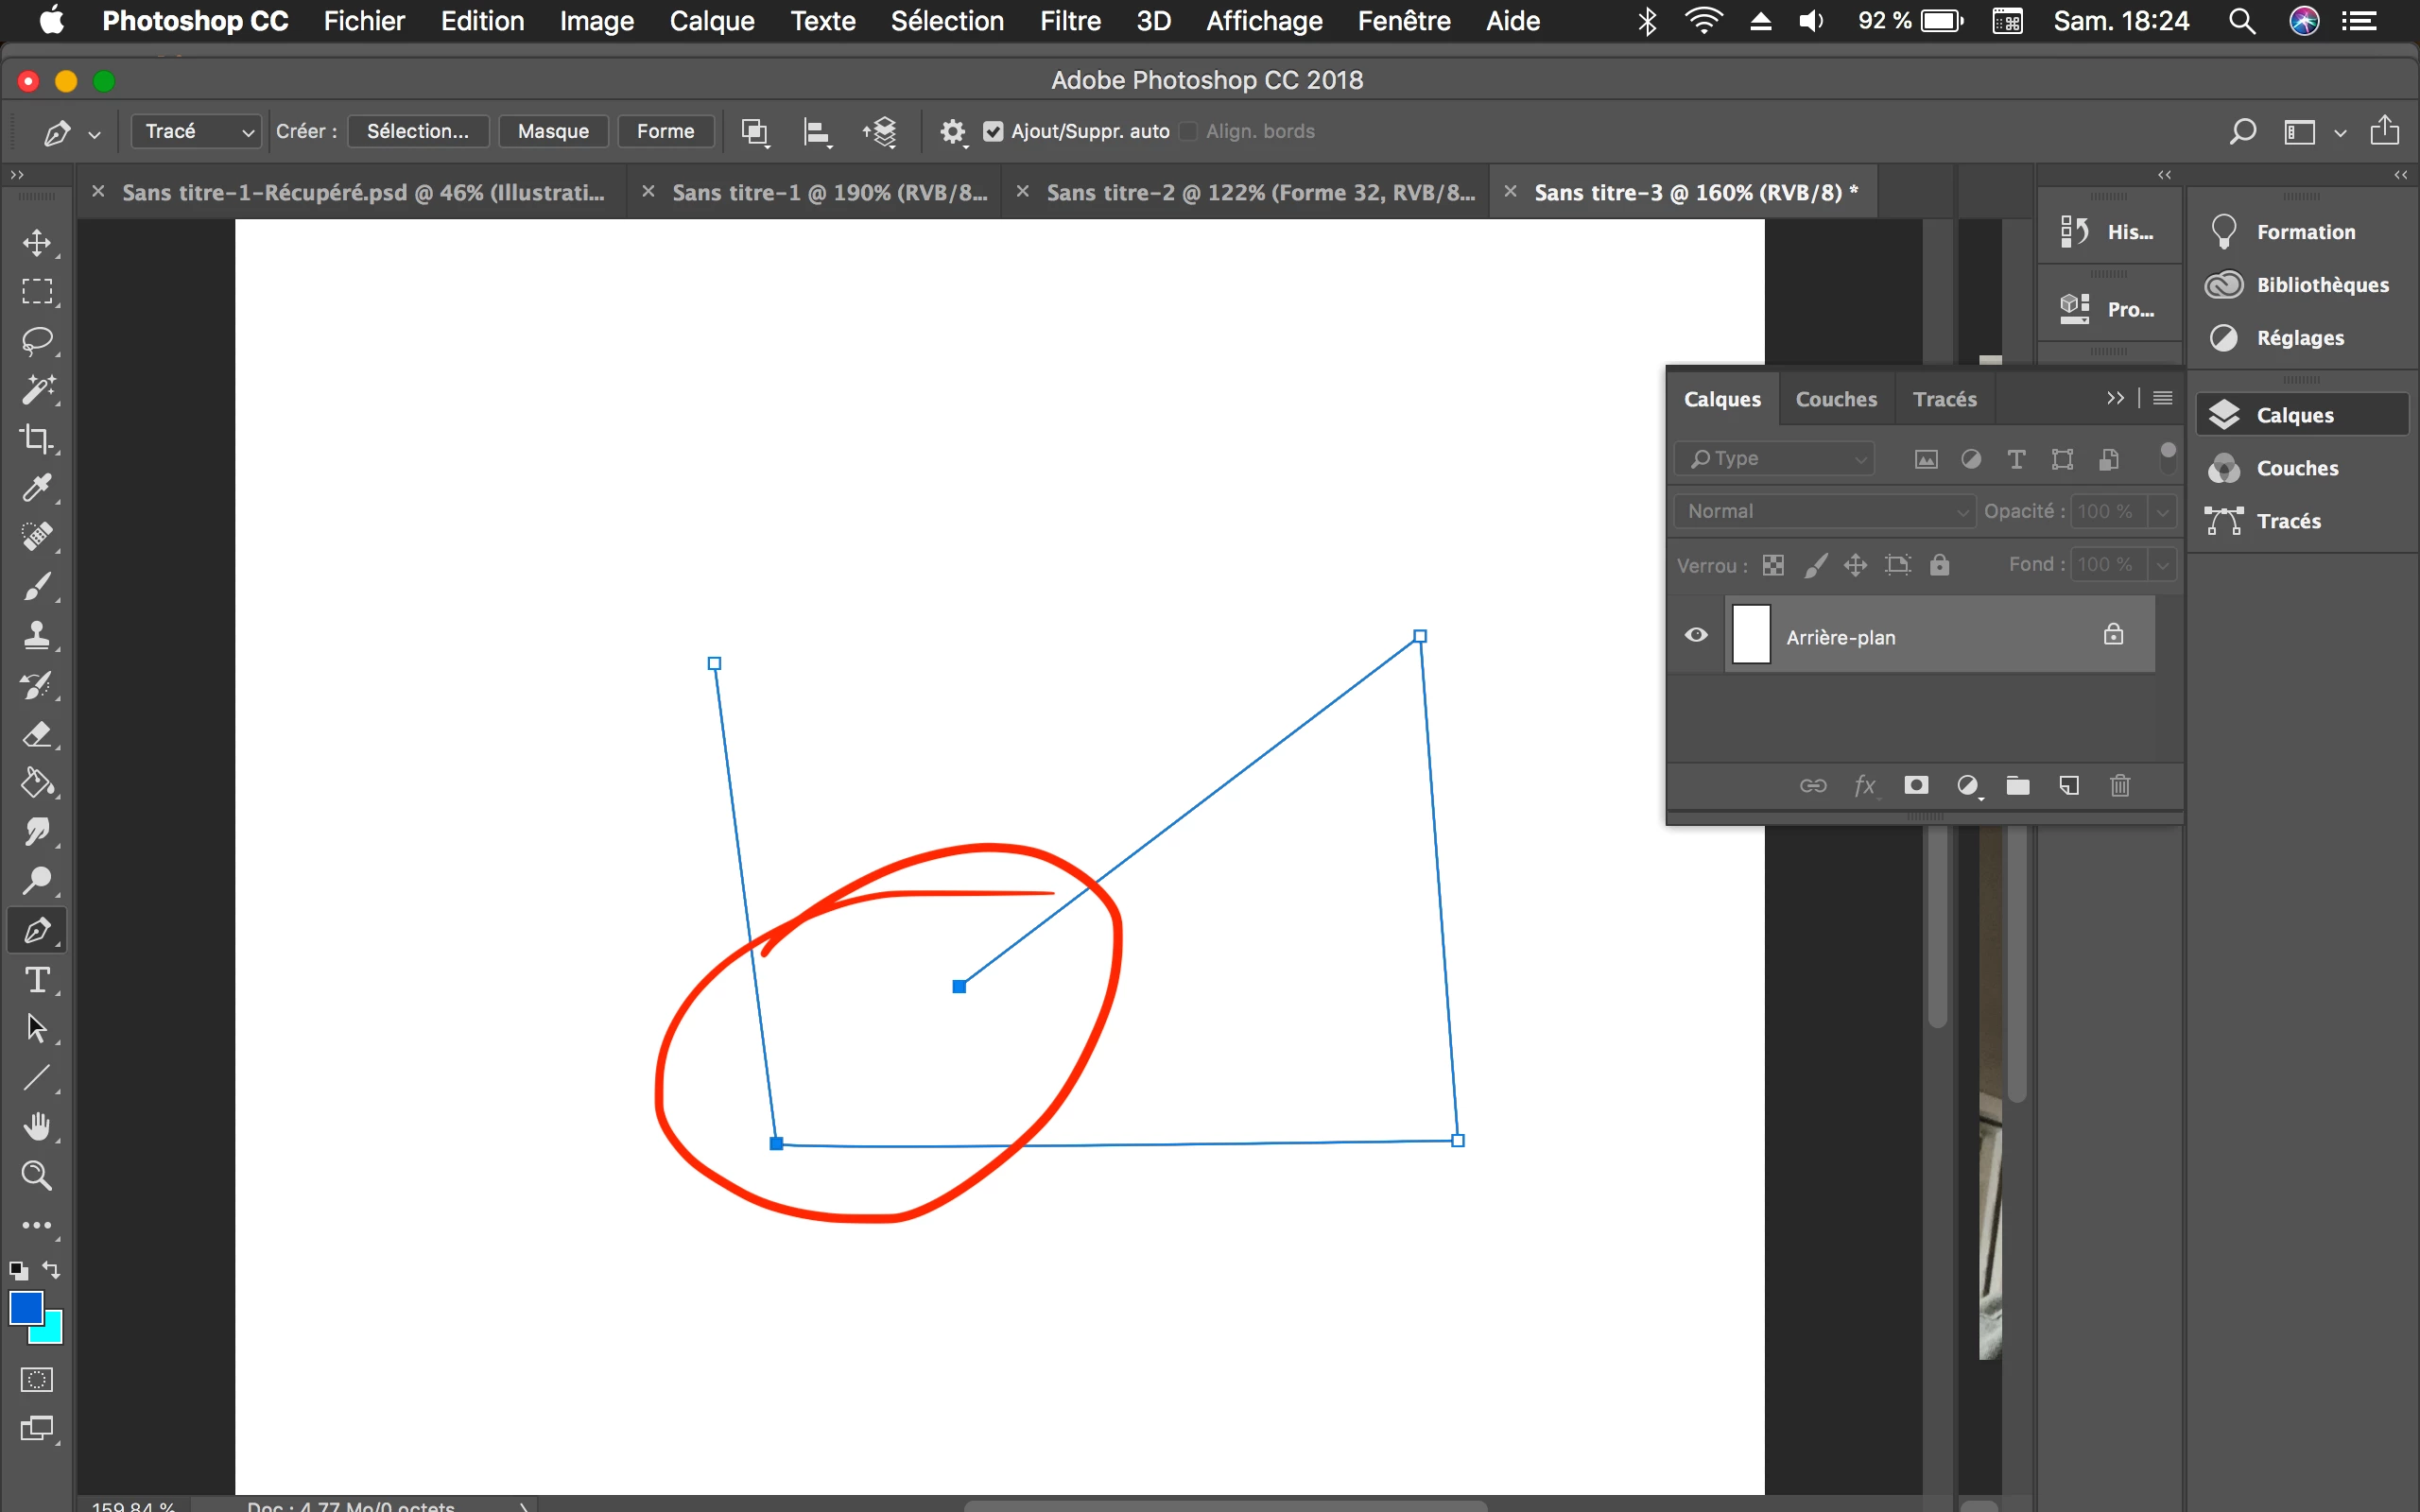Open the Tracé mode dropdown

[x=196, y=131]
